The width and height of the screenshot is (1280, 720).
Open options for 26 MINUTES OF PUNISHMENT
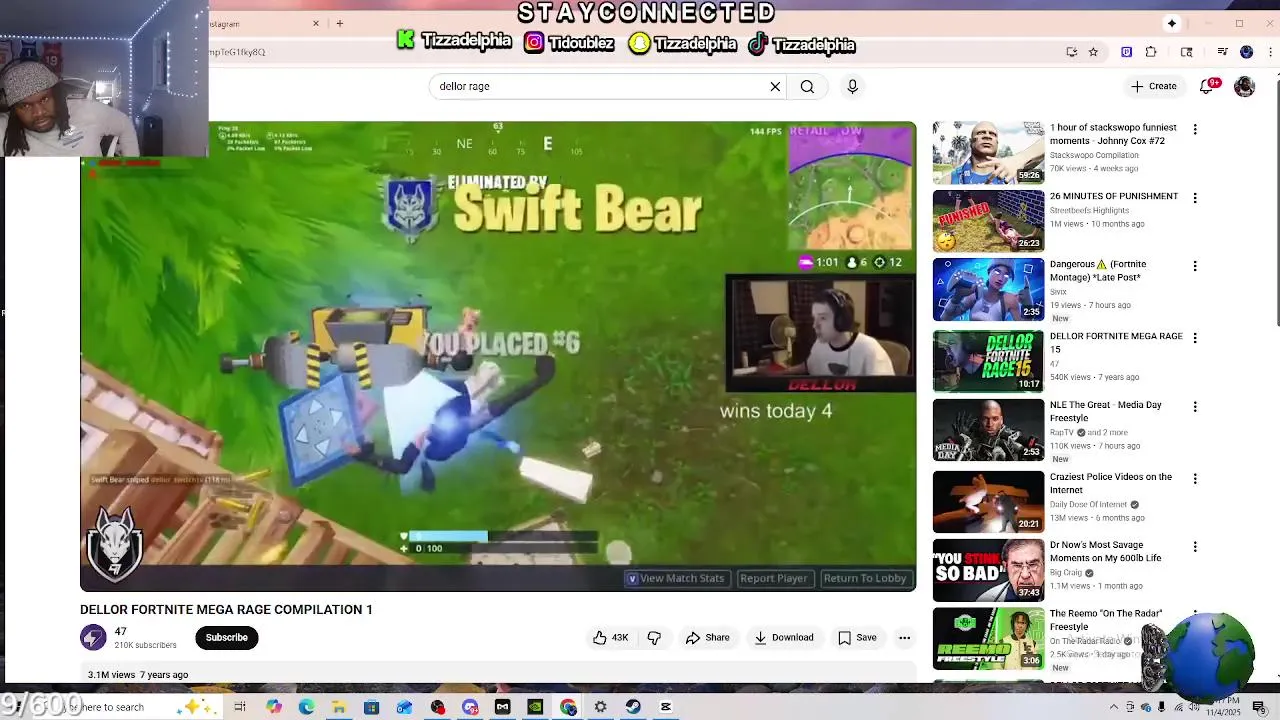tap(1194, 198)
